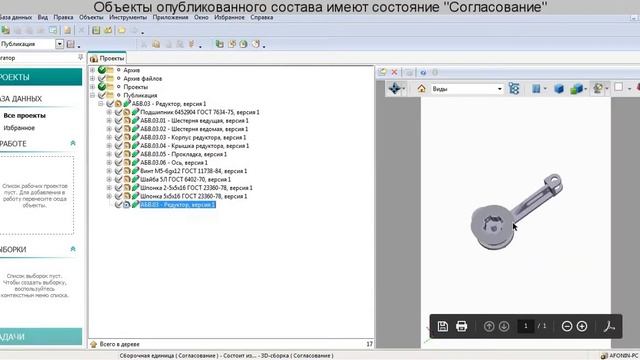Click the lighting lamp icon in 3D toolbar
This screenshot has height=360, width=640.
598,88
